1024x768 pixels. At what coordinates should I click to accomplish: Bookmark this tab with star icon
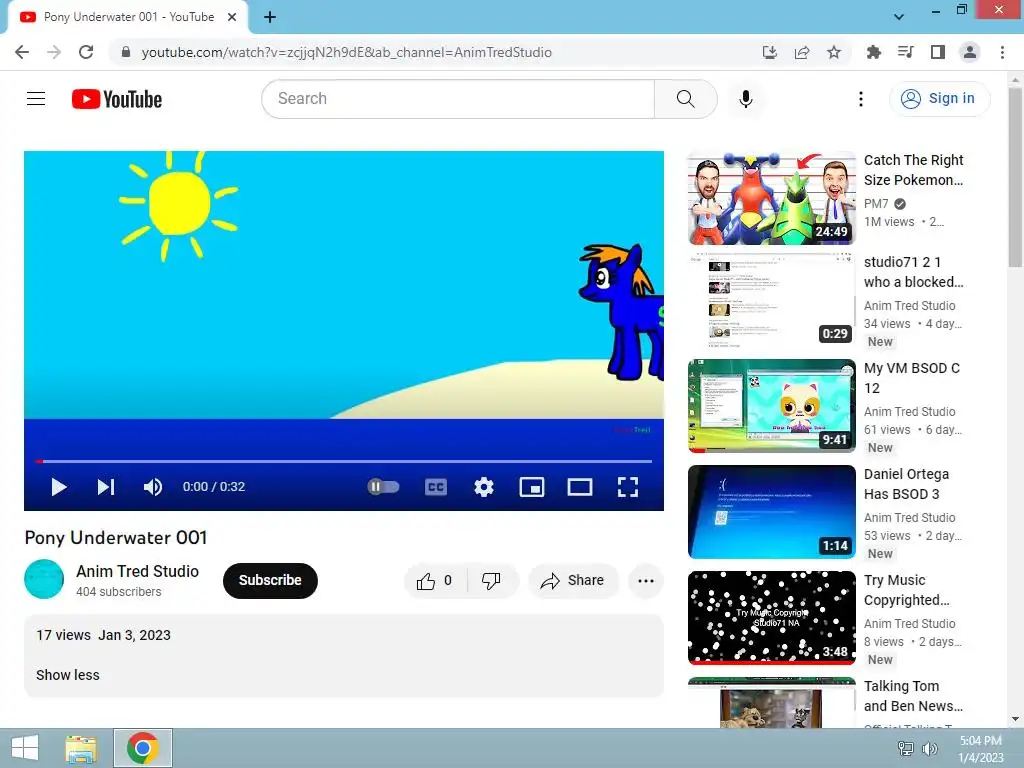pos(834,52)
